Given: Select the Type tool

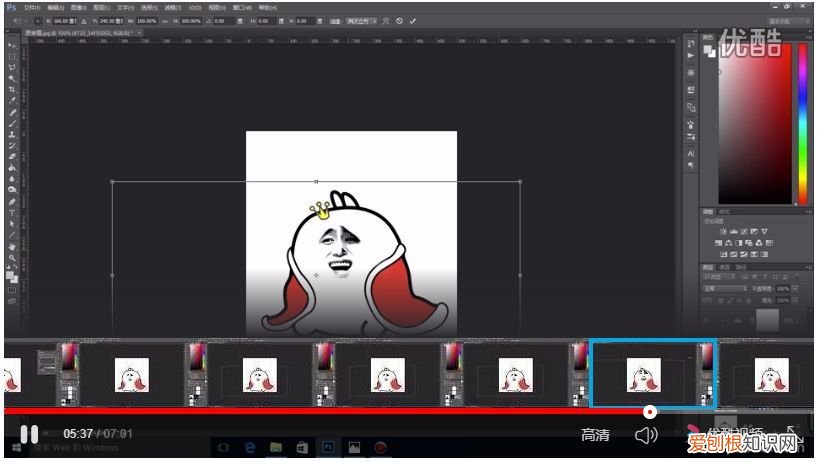Looking at the screenshot, I should pos(12,212).
